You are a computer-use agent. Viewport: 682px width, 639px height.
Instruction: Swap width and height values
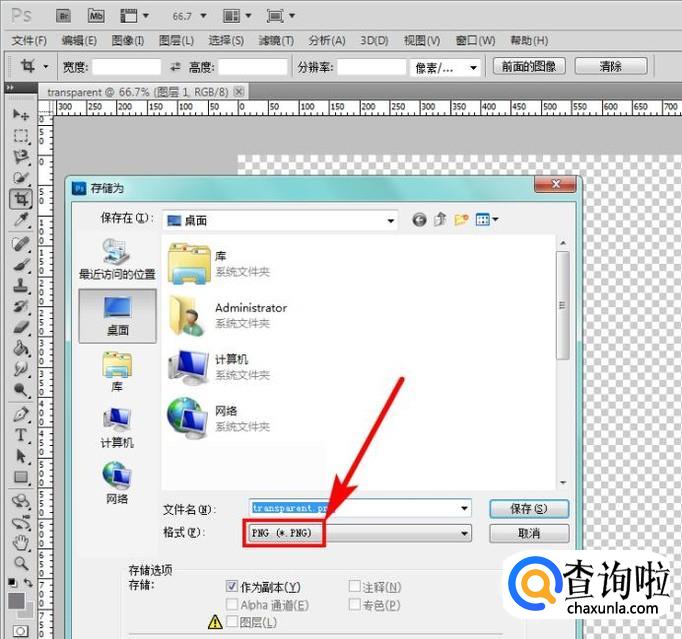click(x=175, y=67)
